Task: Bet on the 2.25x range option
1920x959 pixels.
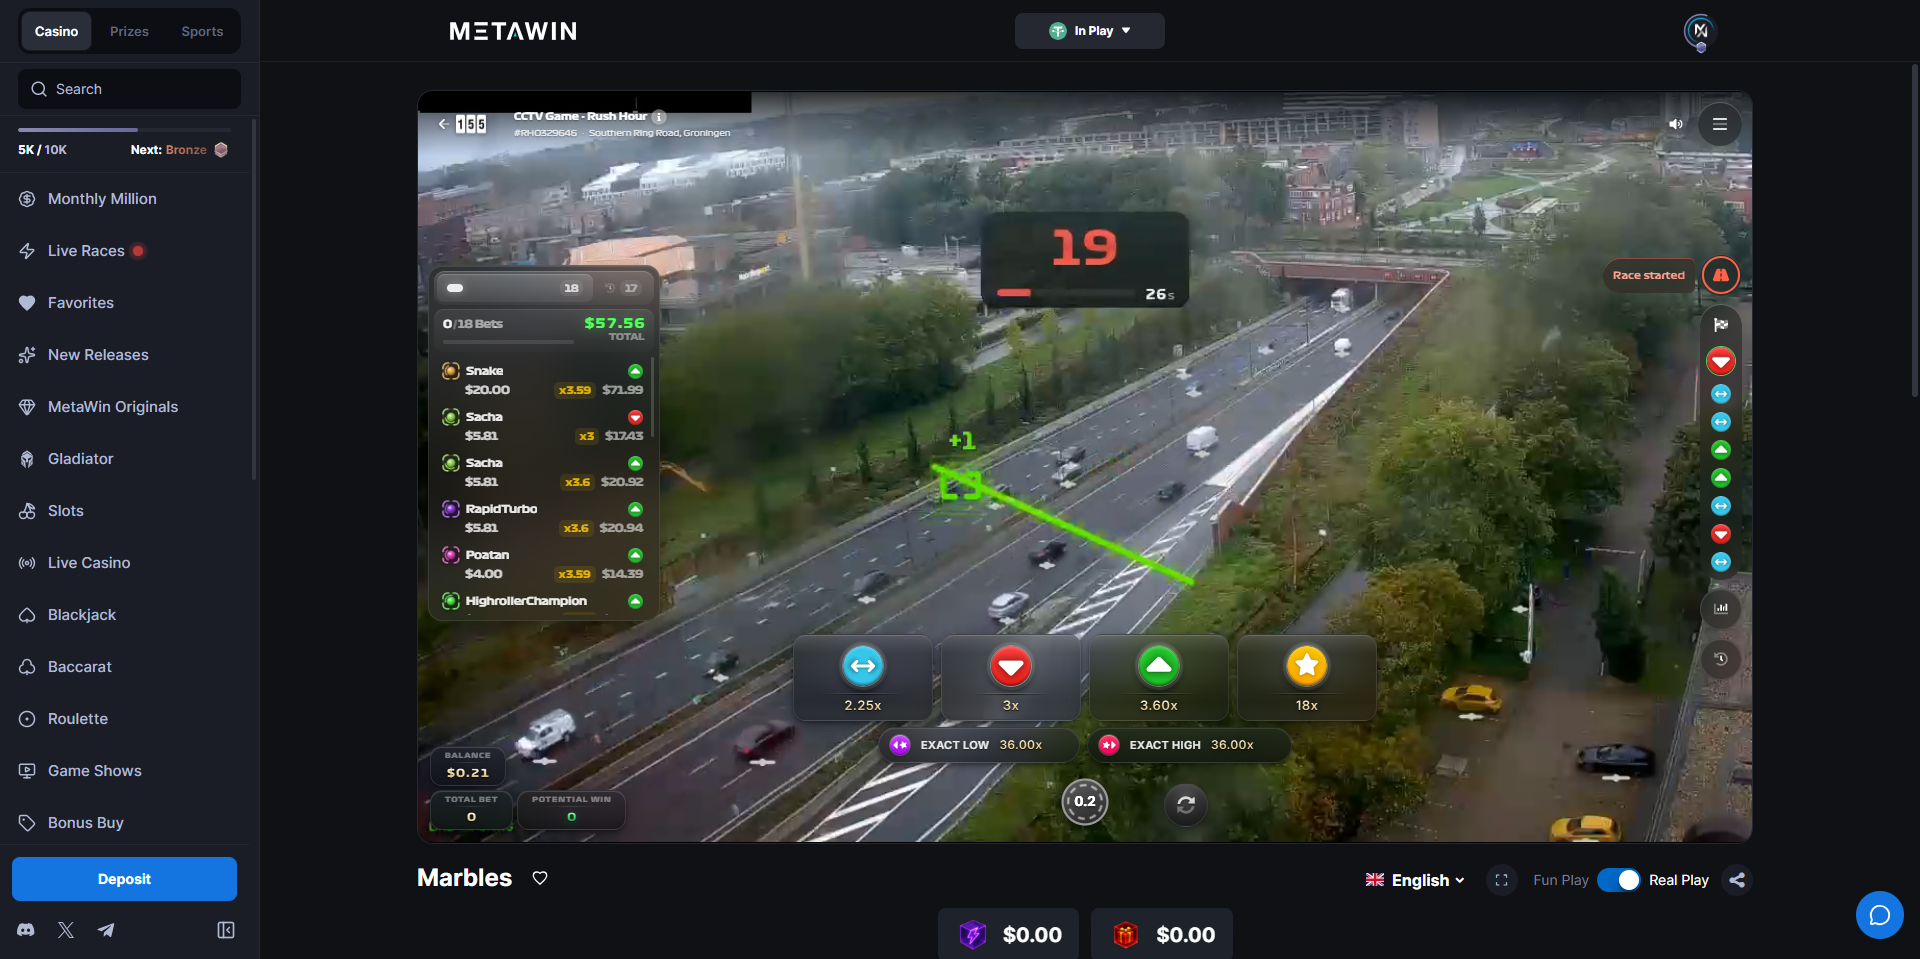Action: [863, 679]
